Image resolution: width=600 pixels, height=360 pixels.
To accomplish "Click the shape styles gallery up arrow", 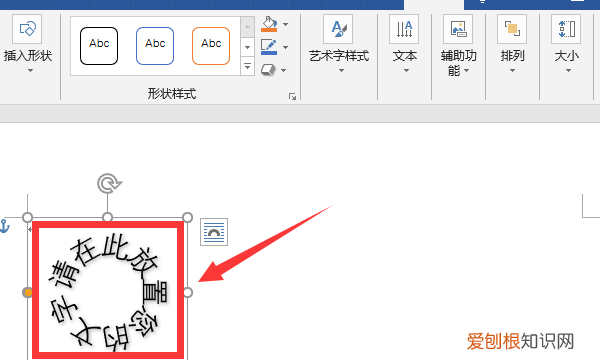I will point(248,27).
